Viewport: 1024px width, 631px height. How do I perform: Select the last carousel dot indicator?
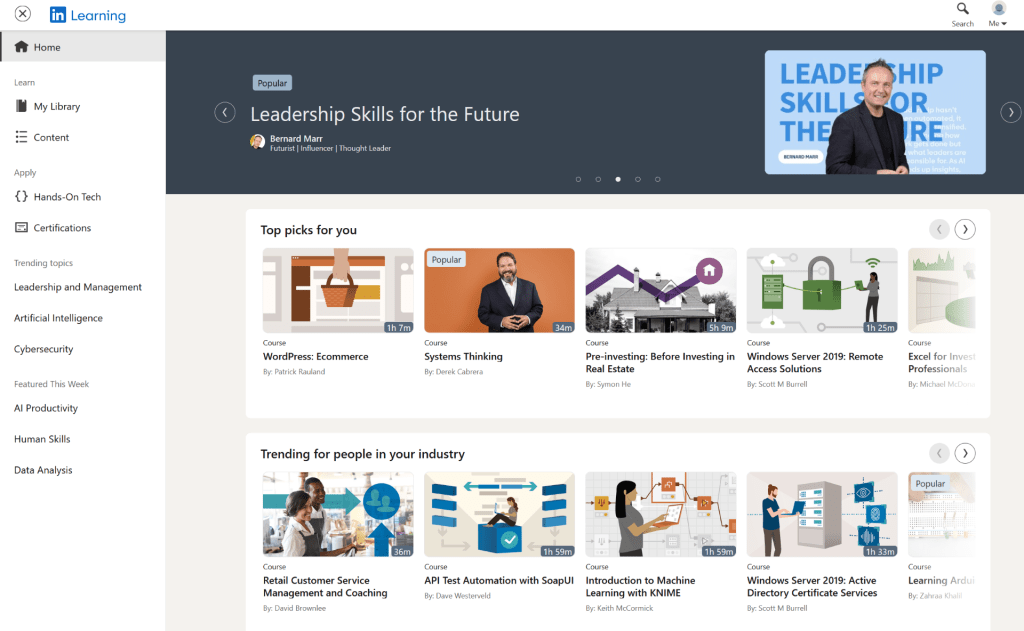[x=658, y=179]
